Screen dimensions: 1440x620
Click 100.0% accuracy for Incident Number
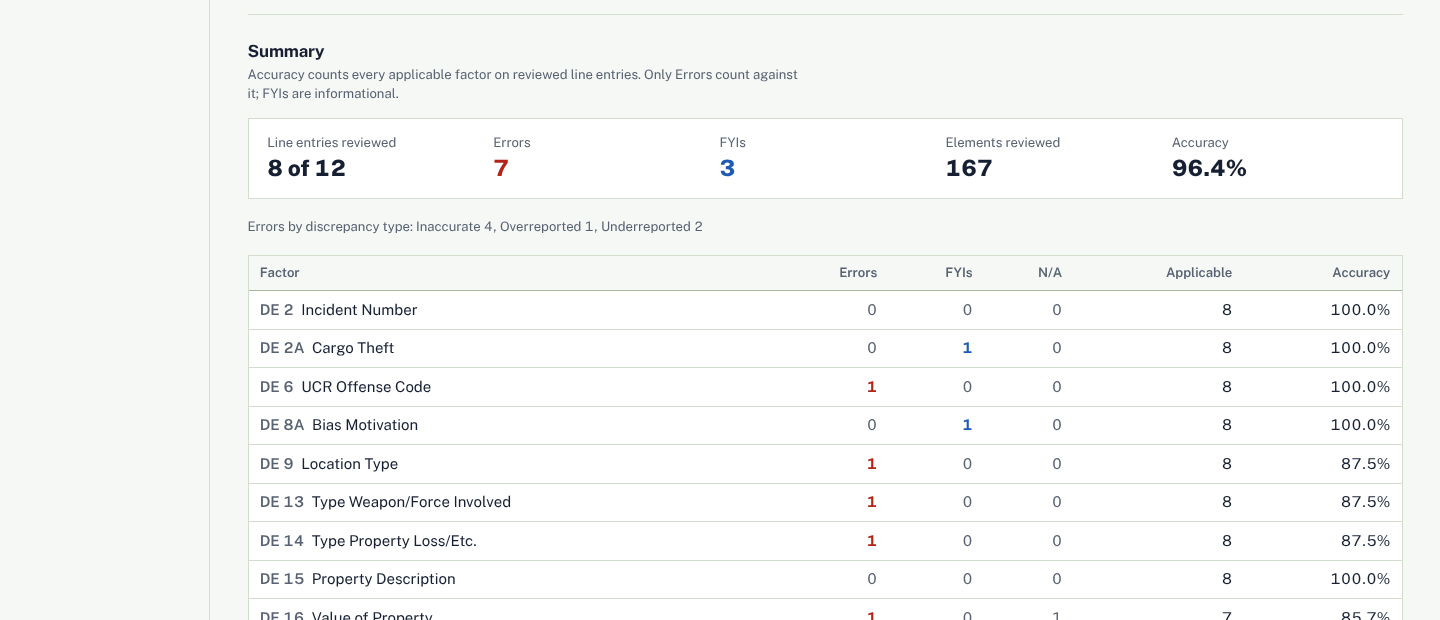(x=1360, y=310)
